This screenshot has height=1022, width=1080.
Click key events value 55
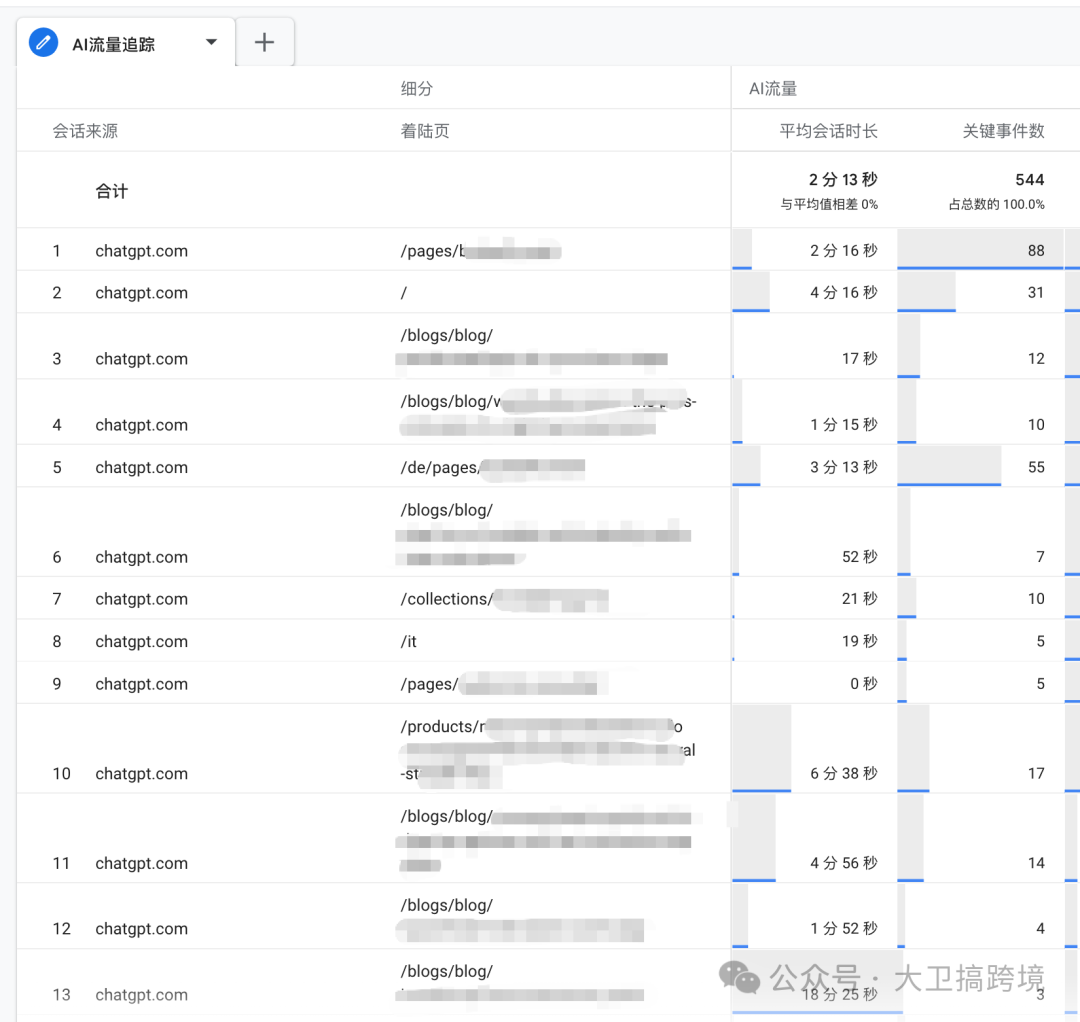coord(1036,468)
